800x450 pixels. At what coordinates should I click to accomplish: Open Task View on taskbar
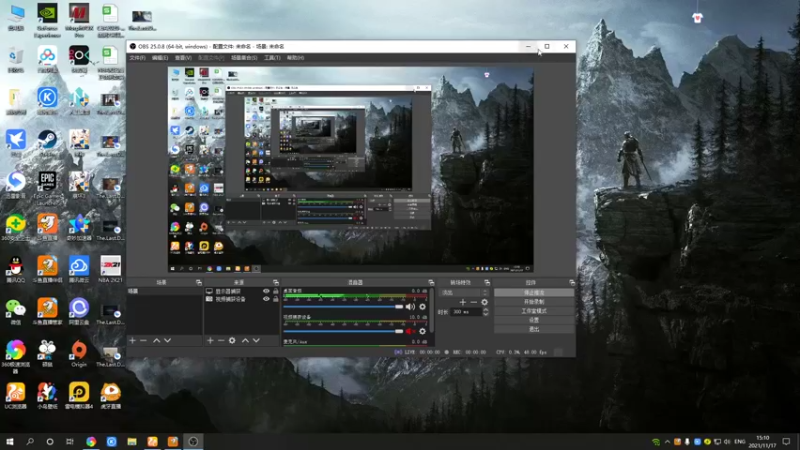point(70,441)
